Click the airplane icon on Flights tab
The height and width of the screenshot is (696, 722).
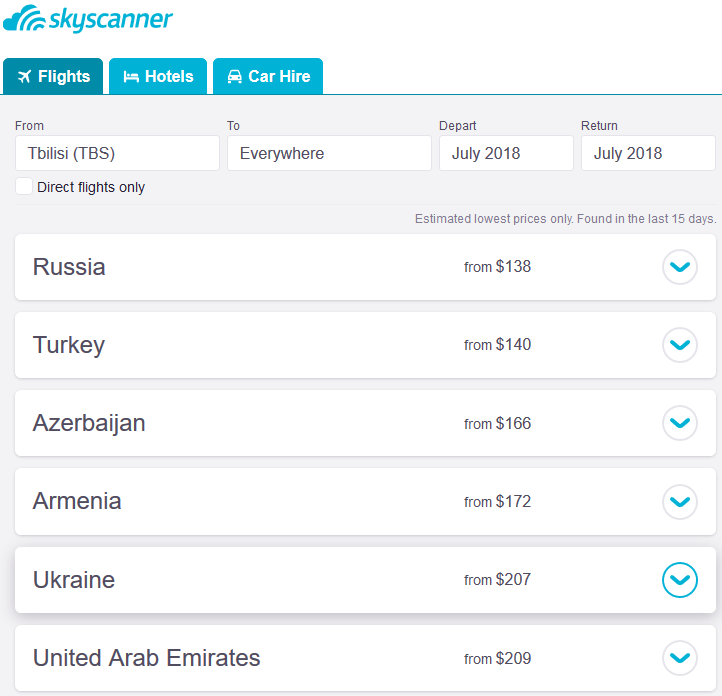25,76
